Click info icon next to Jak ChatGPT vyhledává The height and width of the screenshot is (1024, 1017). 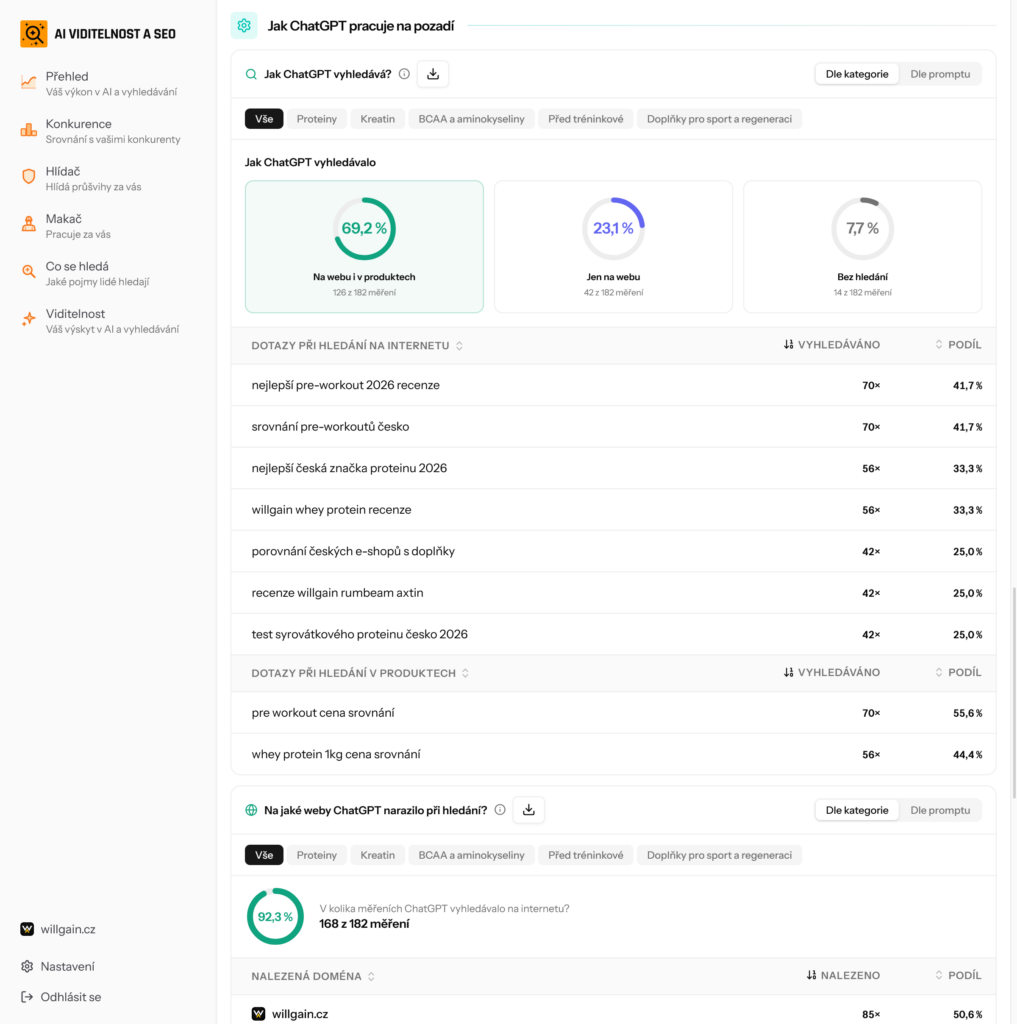click(x=404, y=74)
